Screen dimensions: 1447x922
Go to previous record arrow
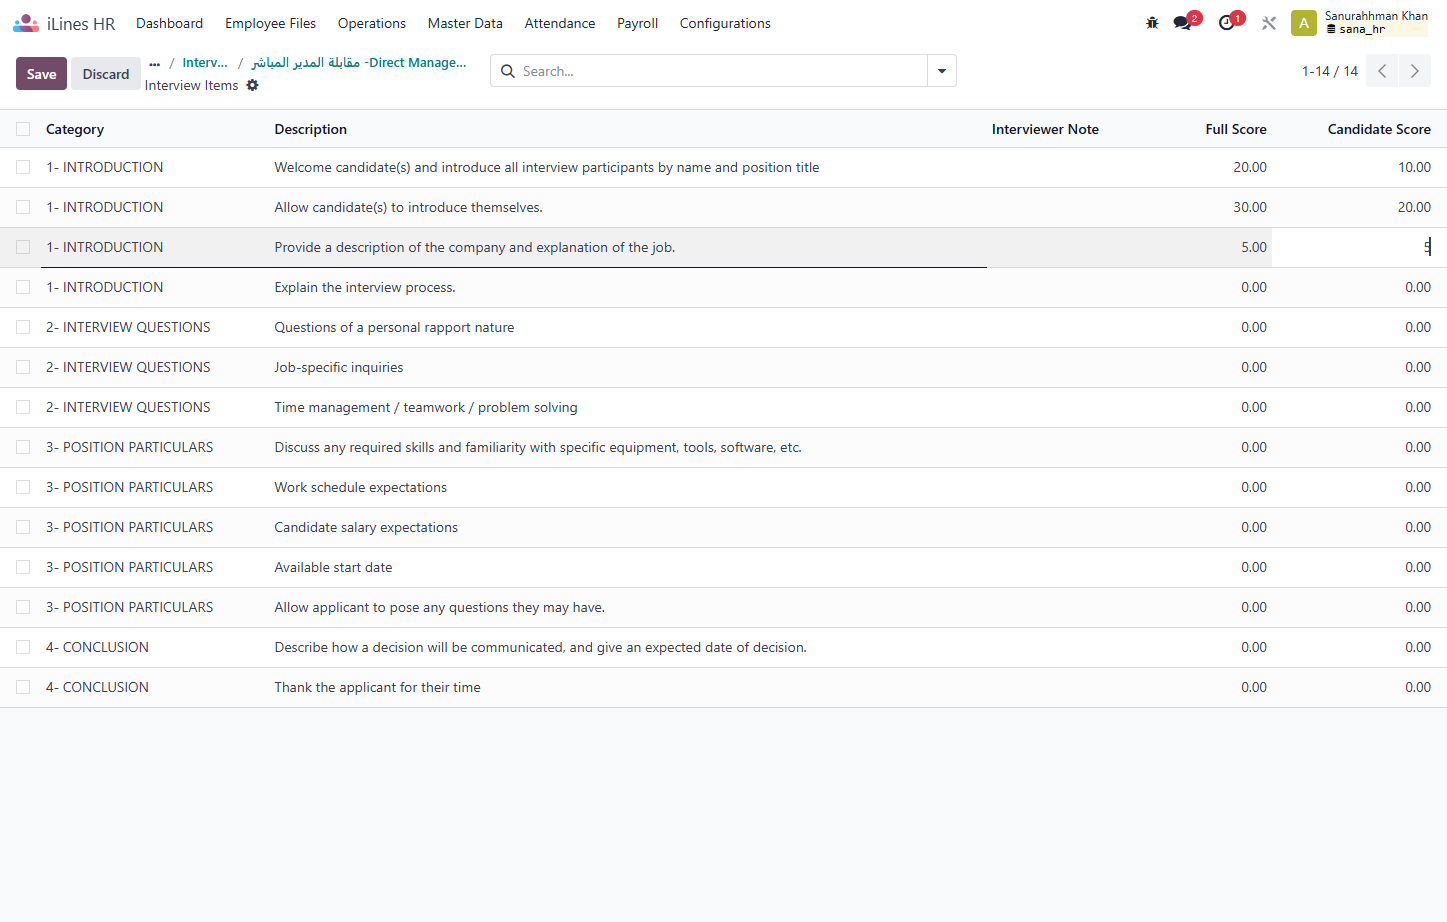pos(1382,71)
